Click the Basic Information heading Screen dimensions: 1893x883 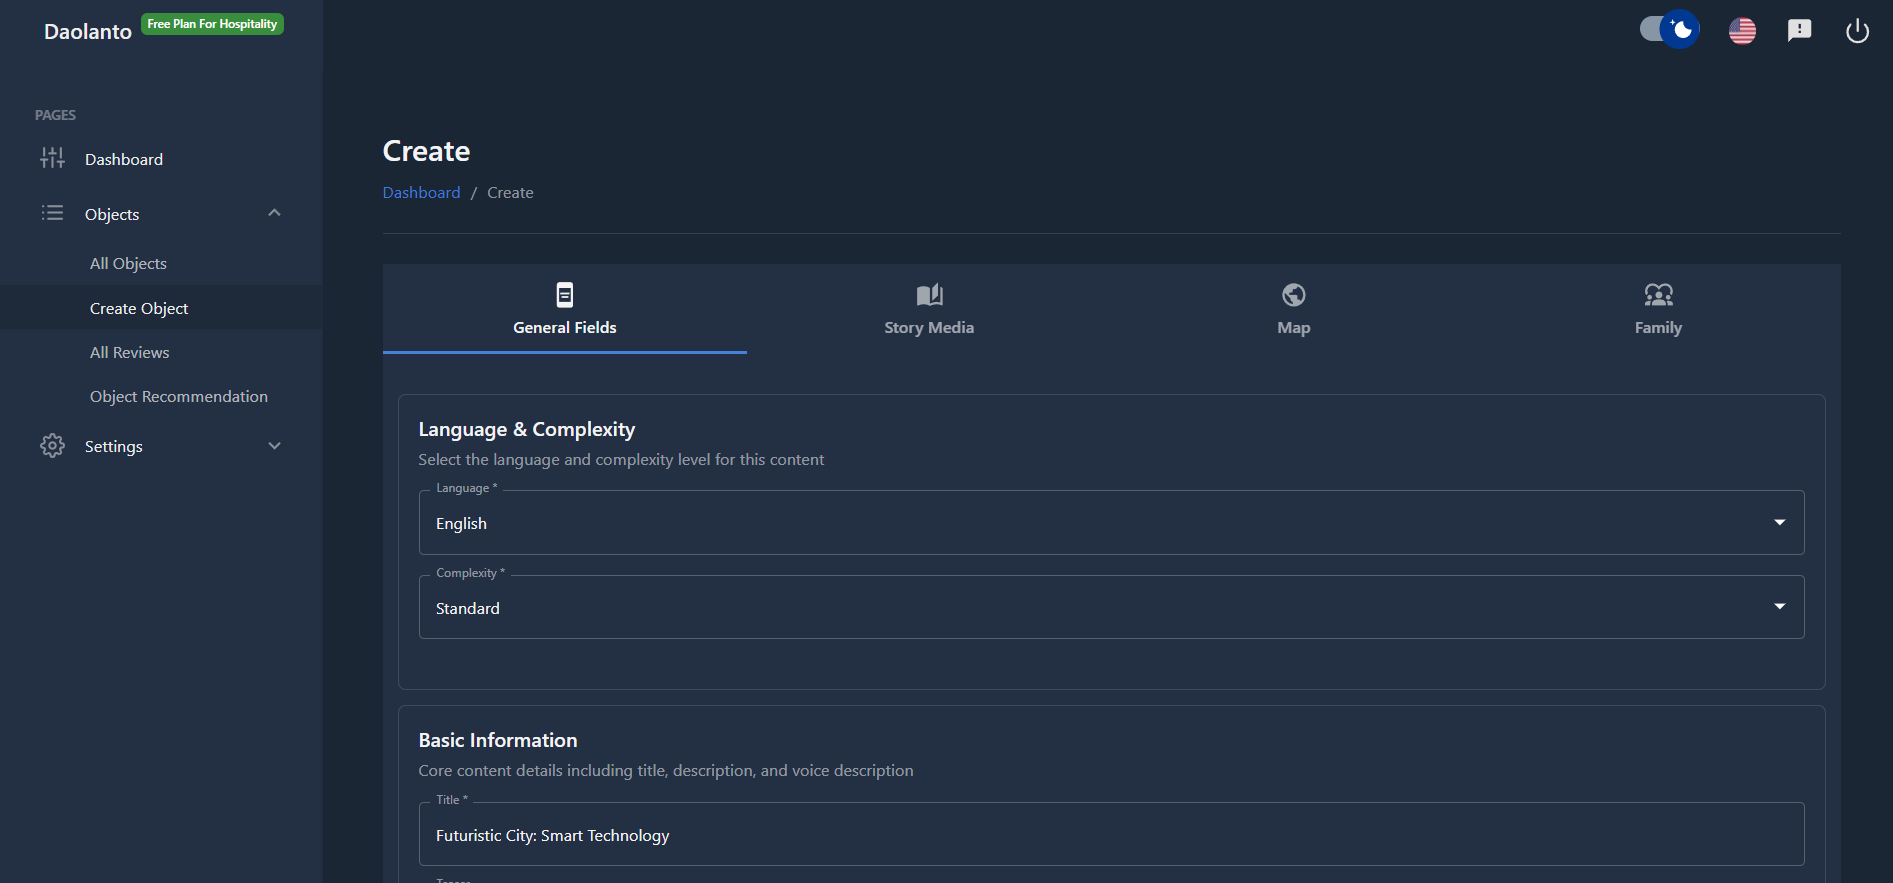pyautogui.click(x=498, y=740)
